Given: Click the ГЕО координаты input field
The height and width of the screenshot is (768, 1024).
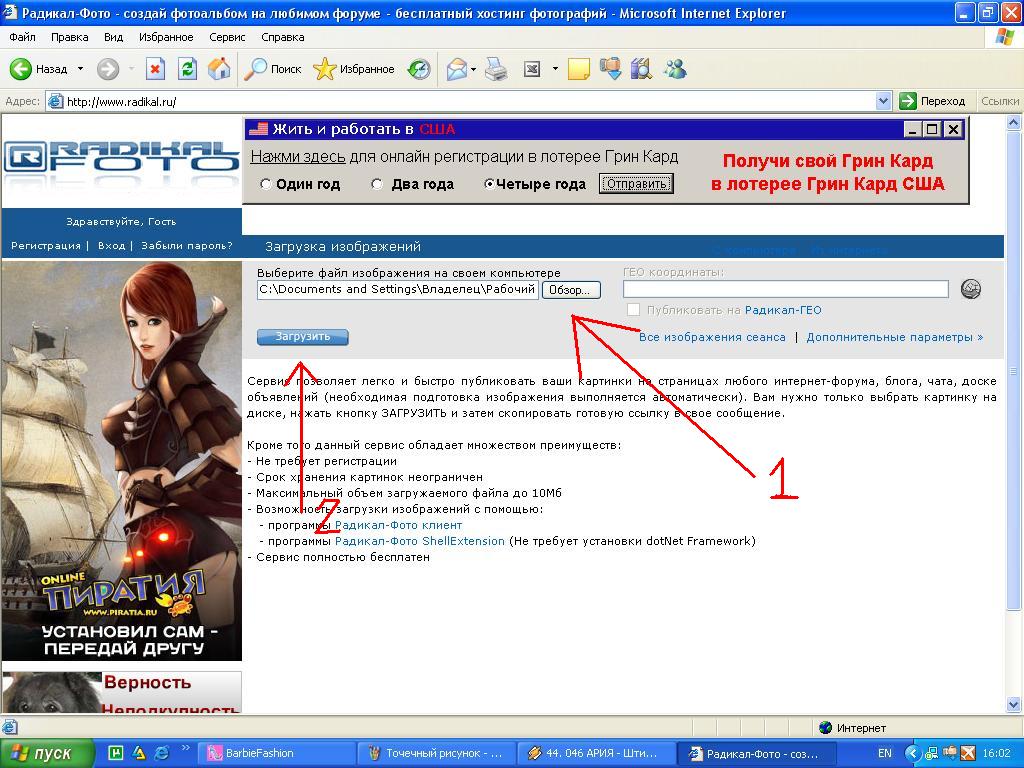Looking at the screenshot, I should [786, 289].
